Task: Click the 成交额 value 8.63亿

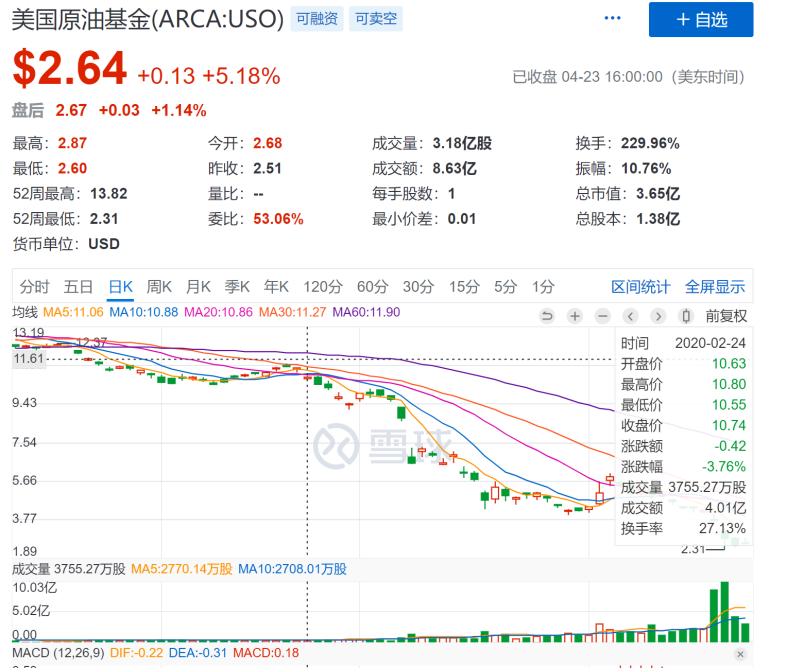Action: pyautogui.click(x=454, y=169)
